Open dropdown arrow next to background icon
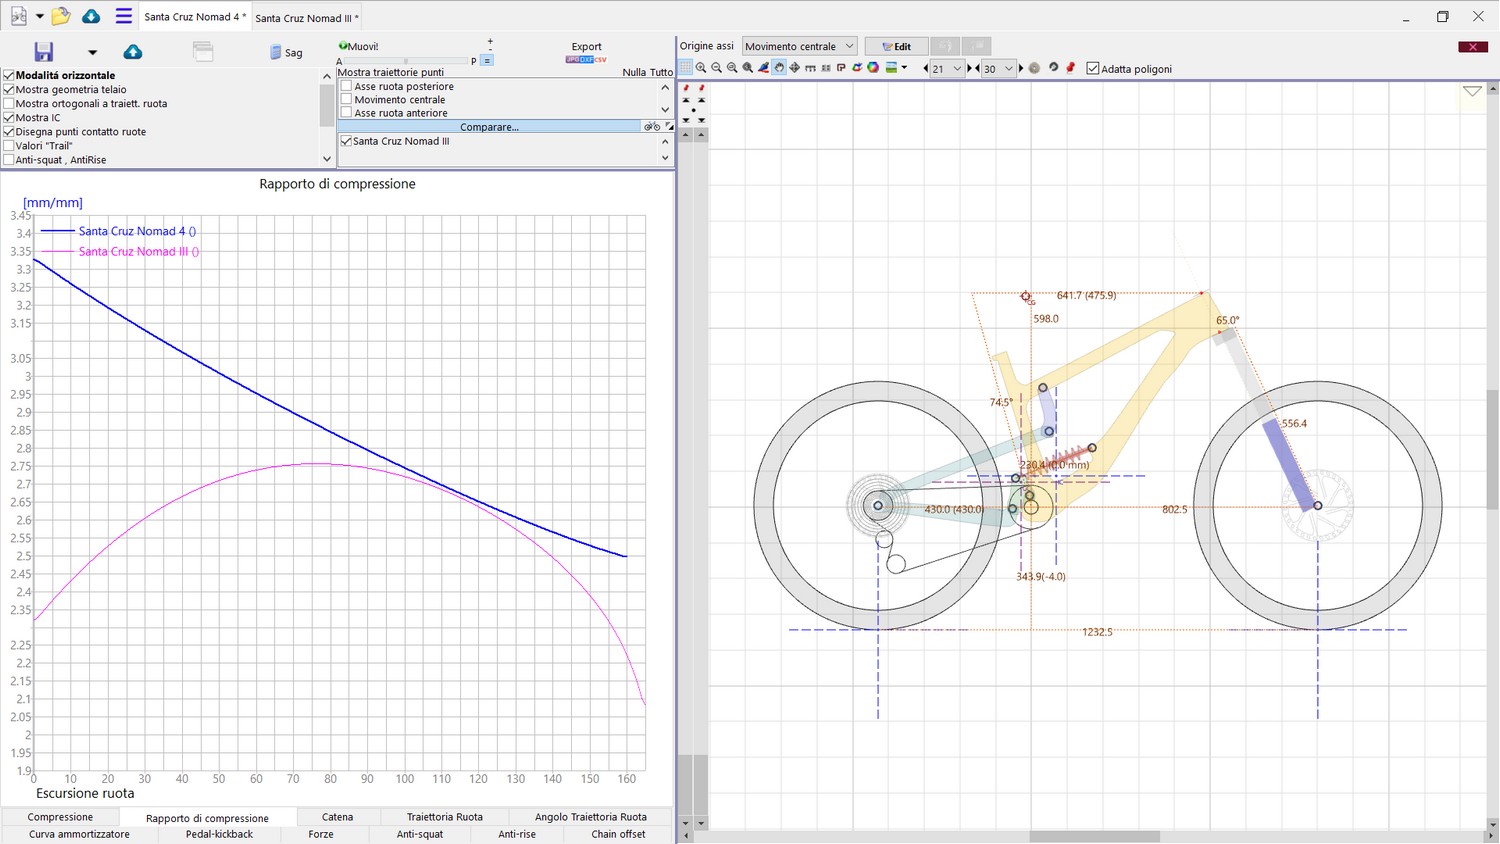The height and width of the screenshot is (844, 1500). [904, 68]
